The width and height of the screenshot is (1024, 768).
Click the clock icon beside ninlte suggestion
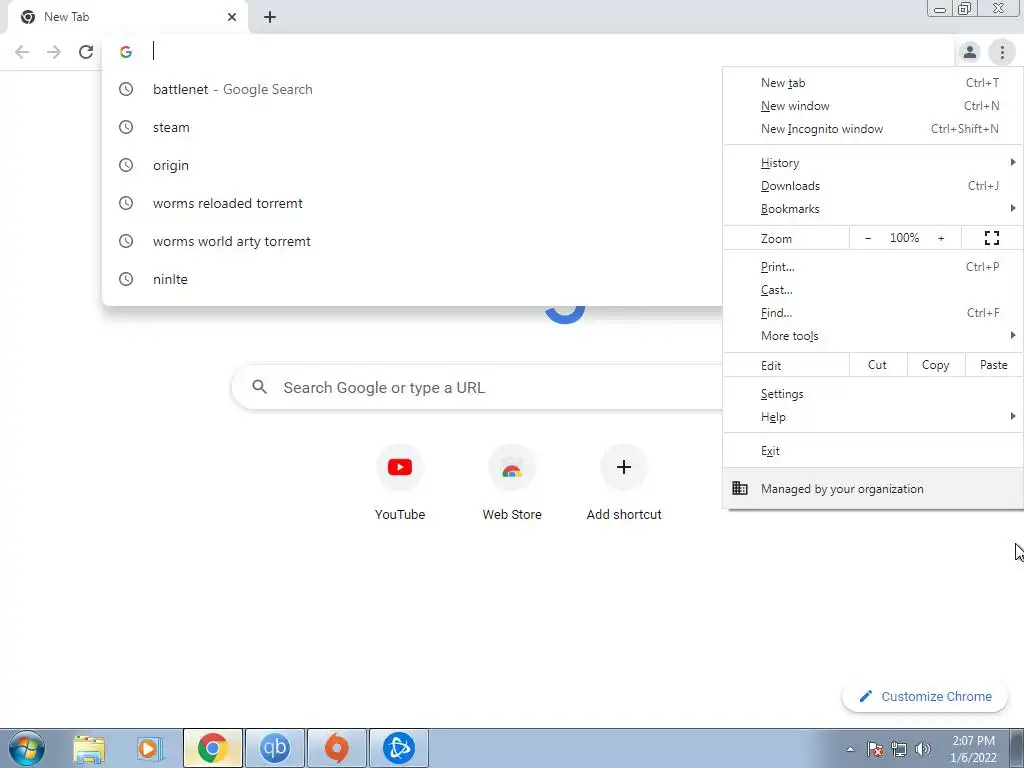pyautogui.click(x=126, y=279)
